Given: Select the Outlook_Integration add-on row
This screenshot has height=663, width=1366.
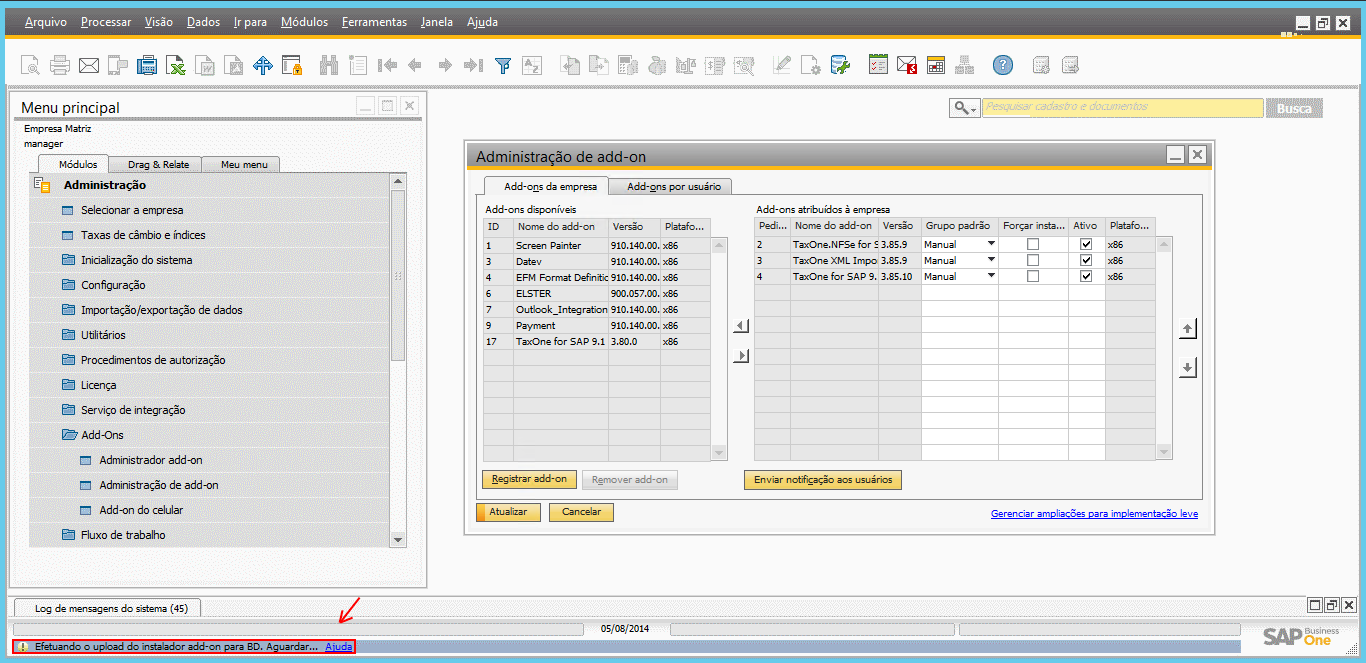Looking at the screenshot, I should coord(597,309).
